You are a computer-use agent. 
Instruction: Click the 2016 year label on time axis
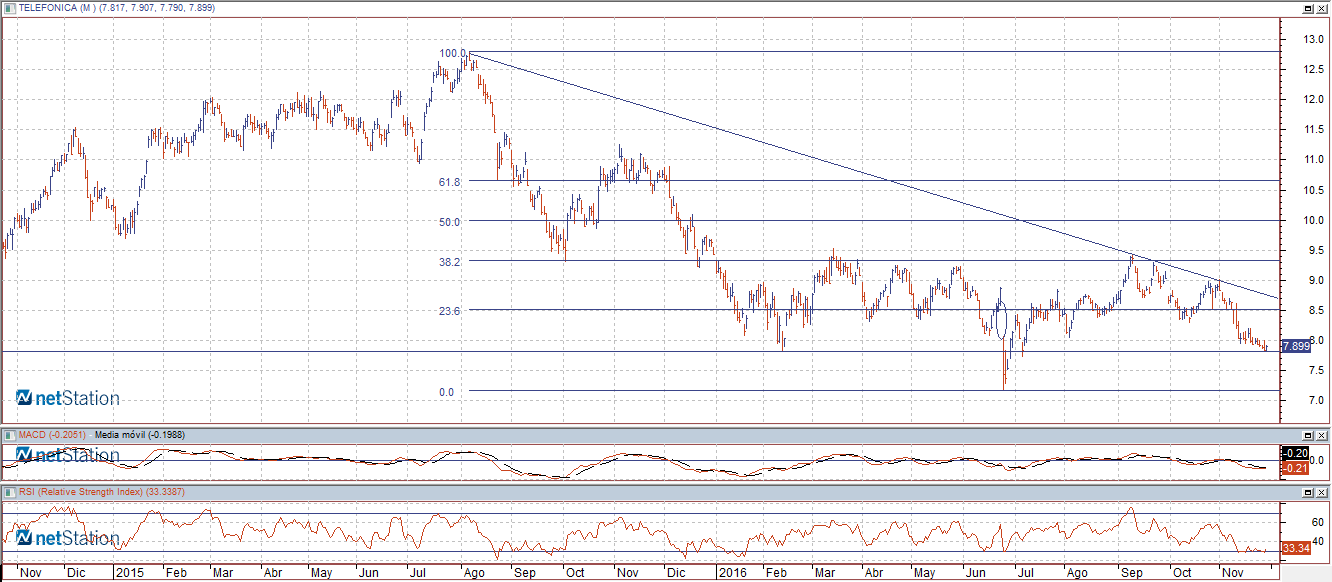point(733,573)
